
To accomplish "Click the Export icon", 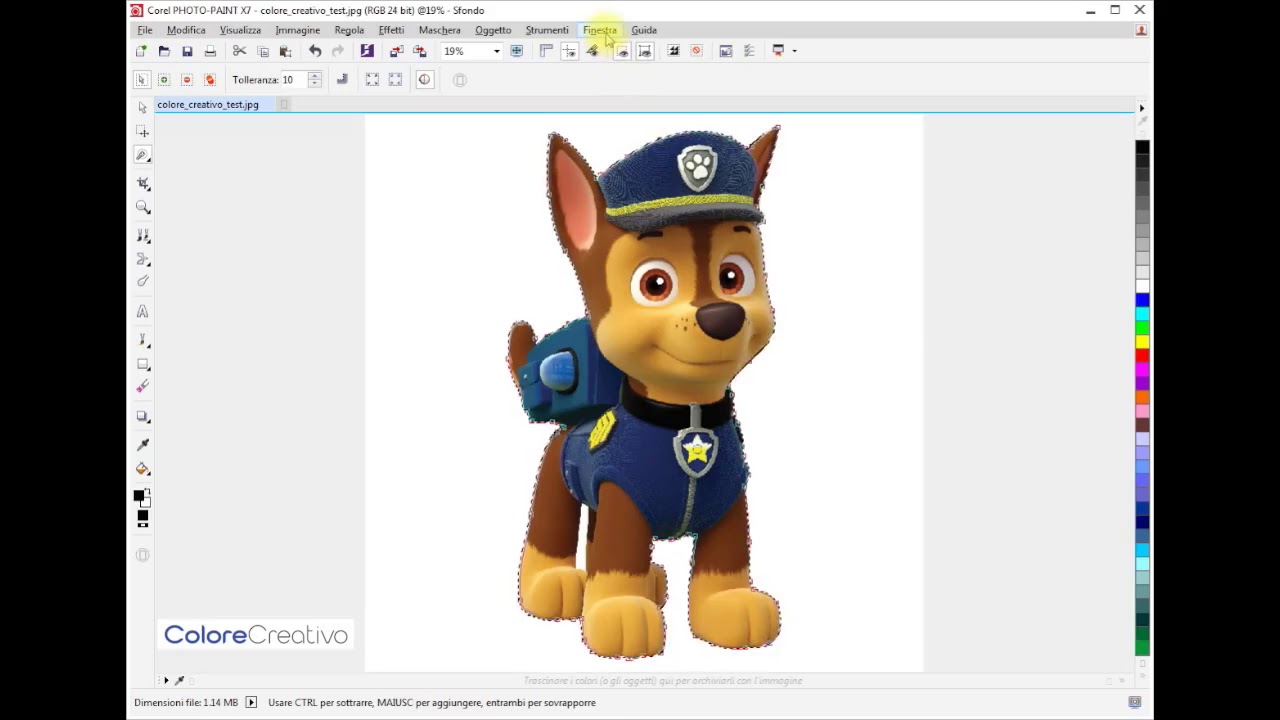I will (420, 51).
